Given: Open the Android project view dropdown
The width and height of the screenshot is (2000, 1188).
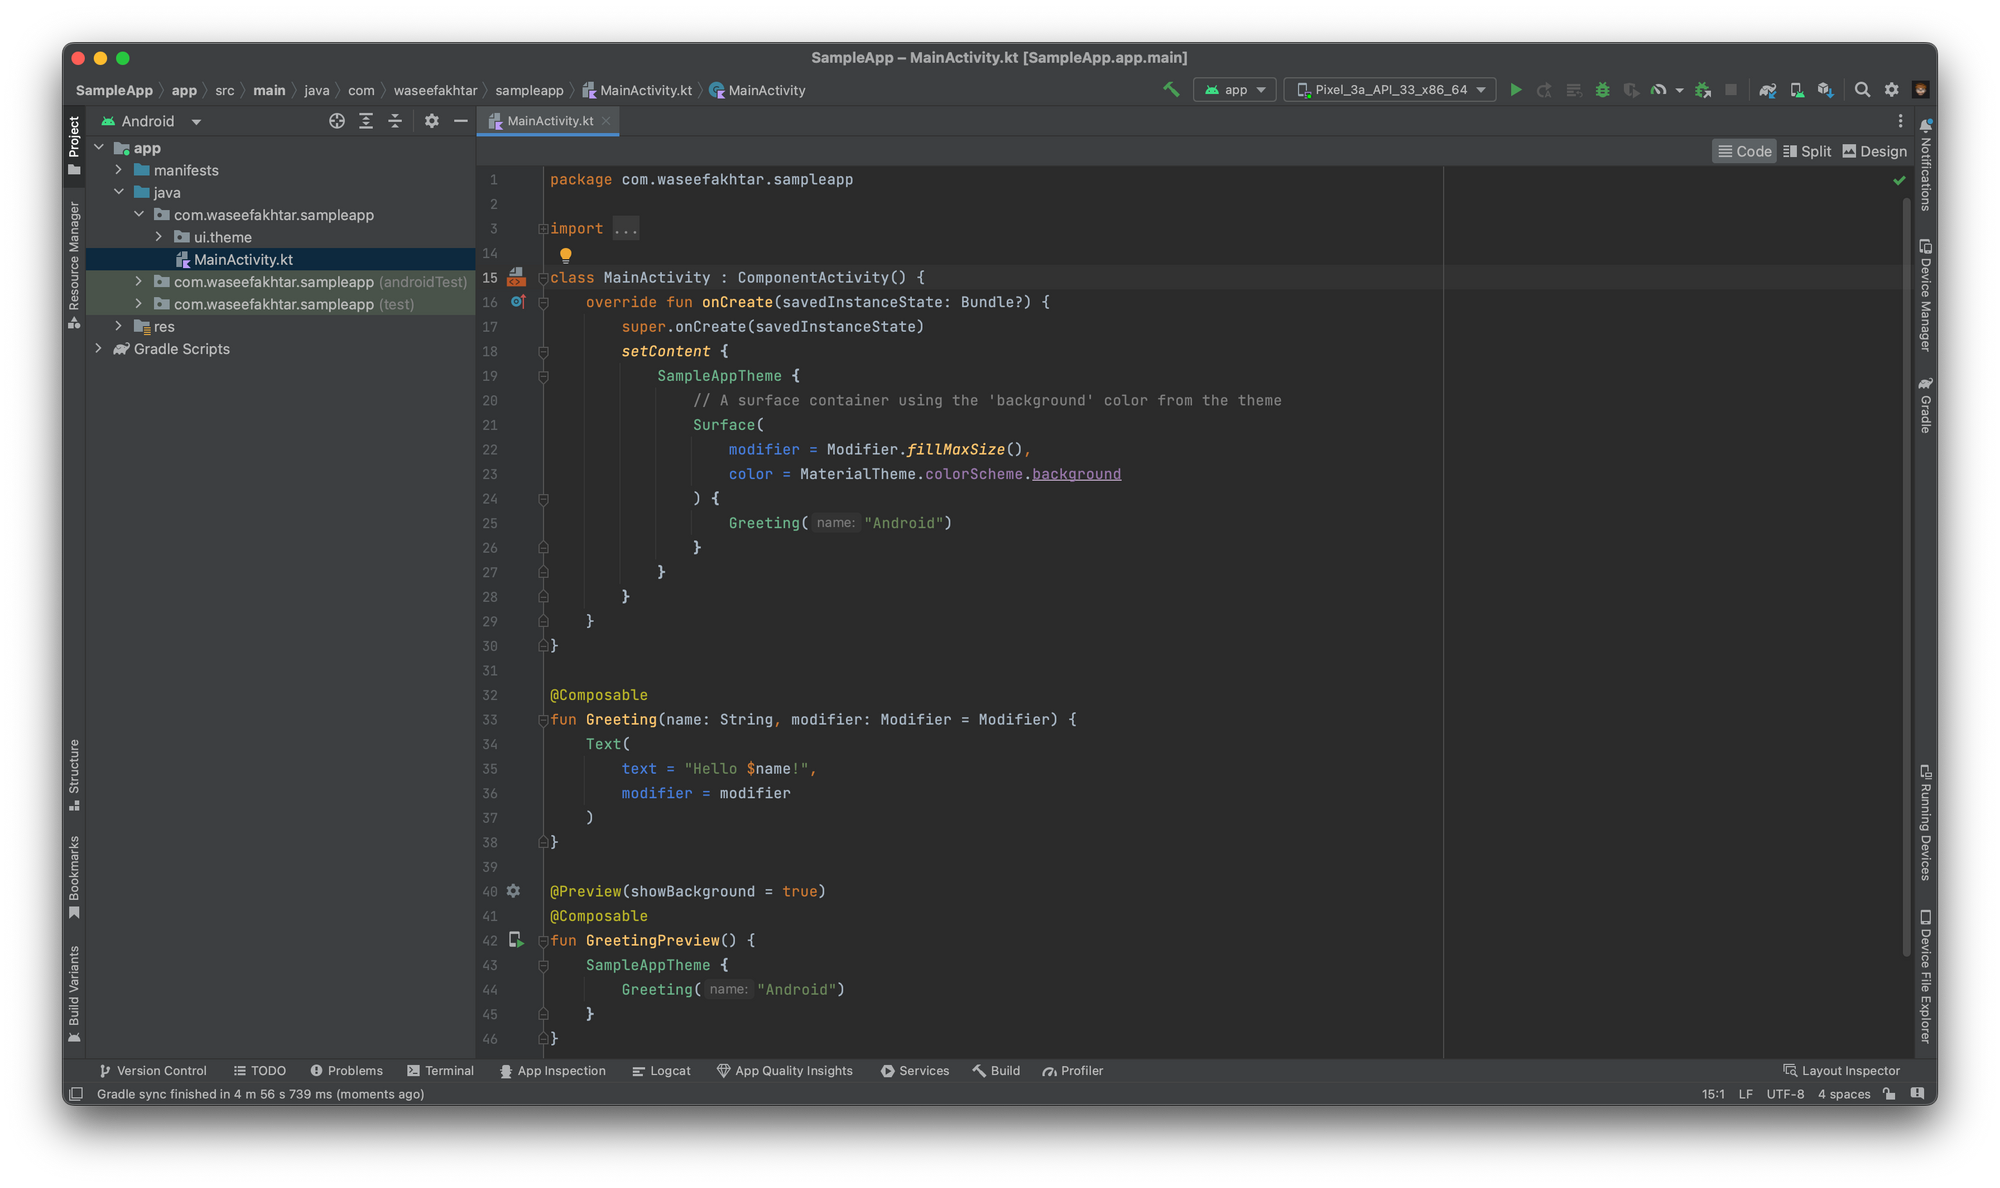Looking at the screenshot, I should [151, 121].
